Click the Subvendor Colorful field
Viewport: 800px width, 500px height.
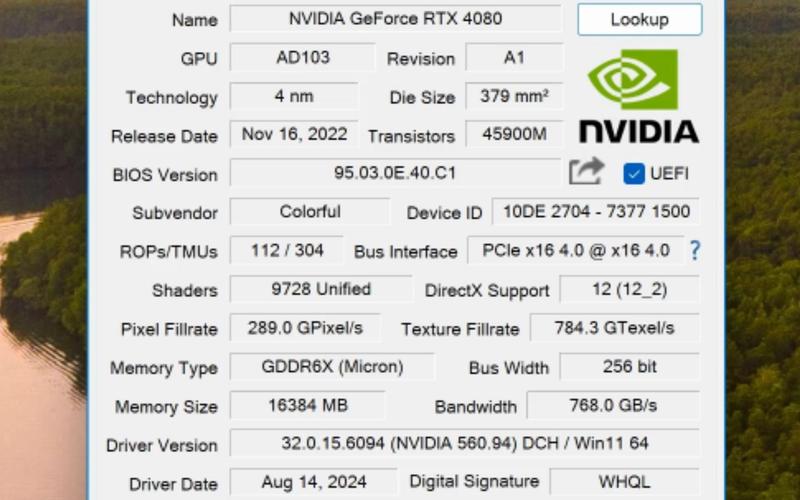click(x=309, y=212)
